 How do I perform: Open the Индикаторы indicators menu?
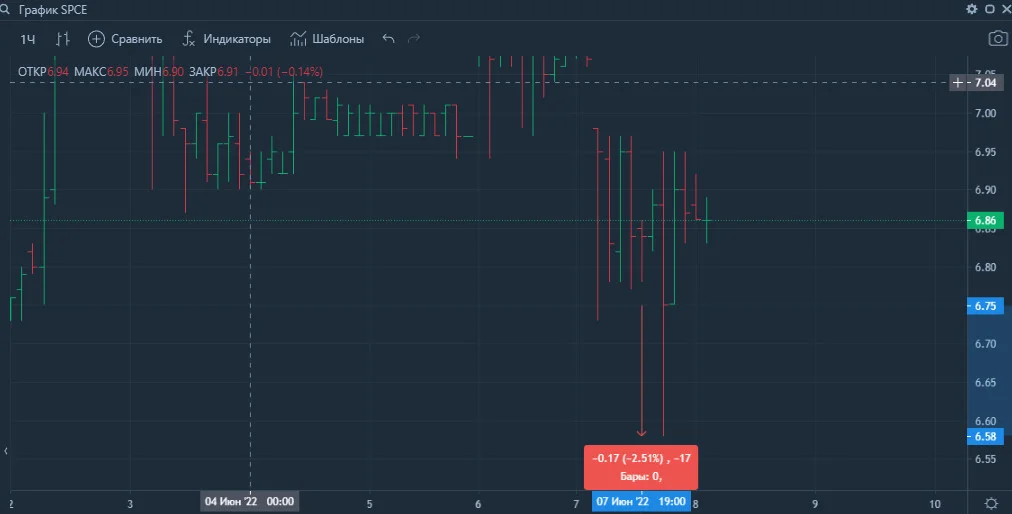(x=227, y=39)
